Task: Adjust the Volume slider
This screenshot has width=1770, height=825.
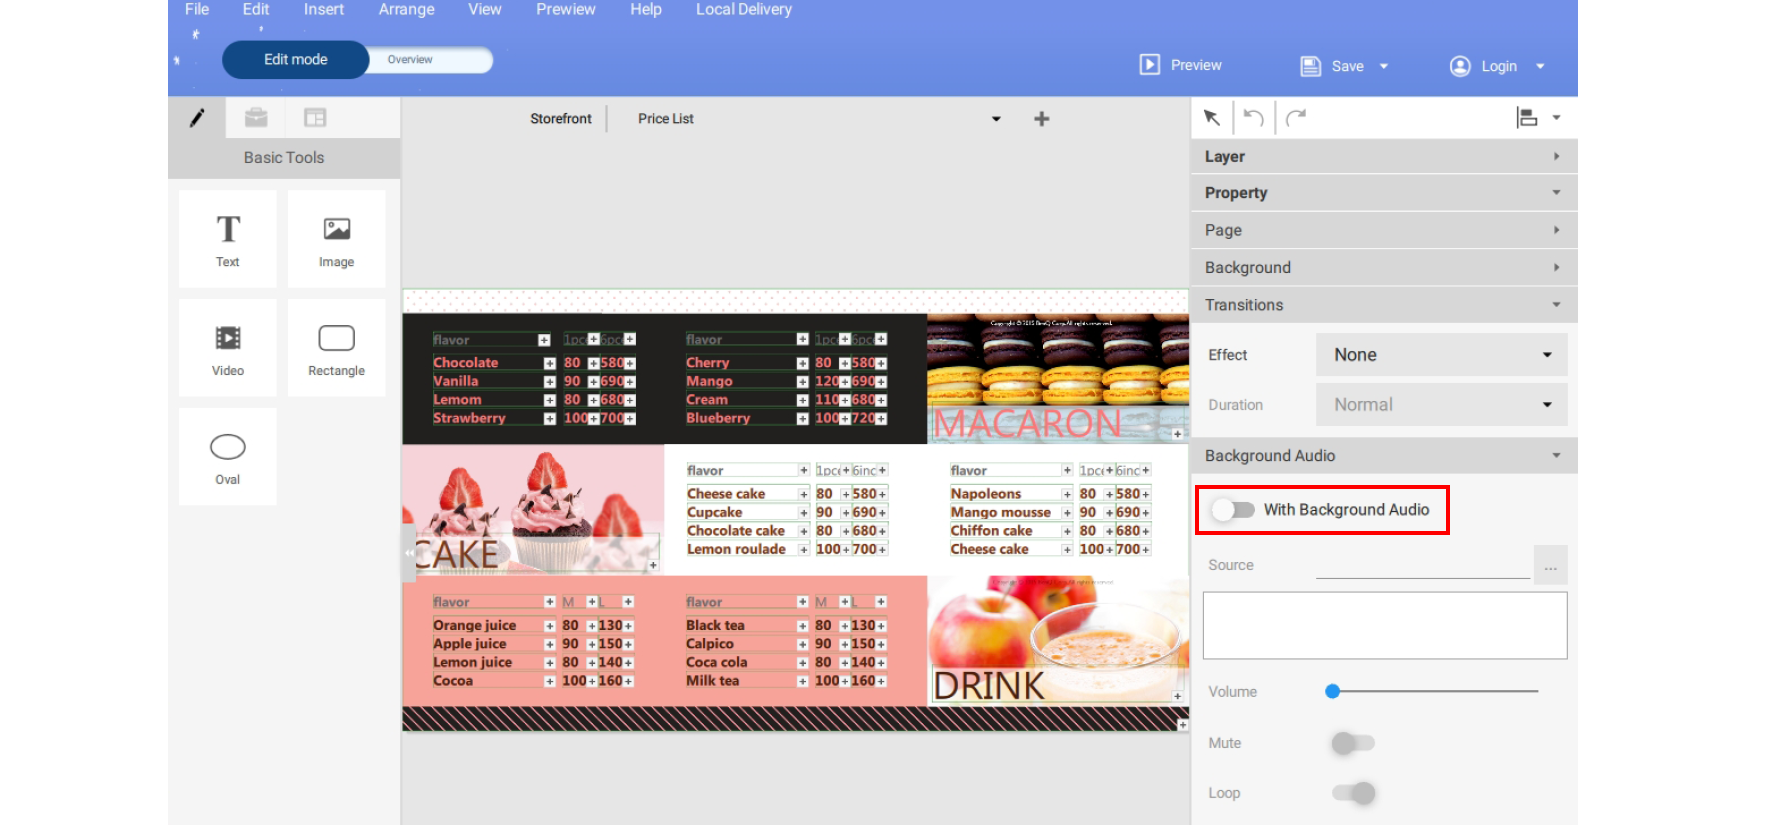Action: pos(1333,691)
